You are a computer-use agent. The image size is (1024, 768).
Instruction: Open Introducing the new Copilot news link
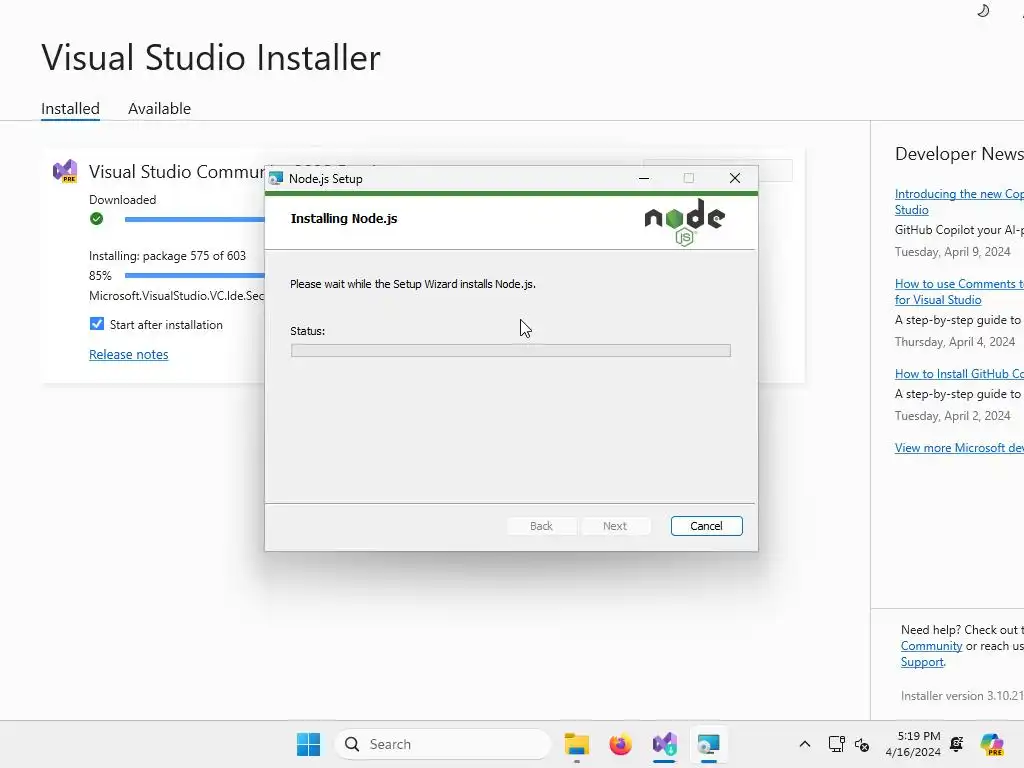959,202
